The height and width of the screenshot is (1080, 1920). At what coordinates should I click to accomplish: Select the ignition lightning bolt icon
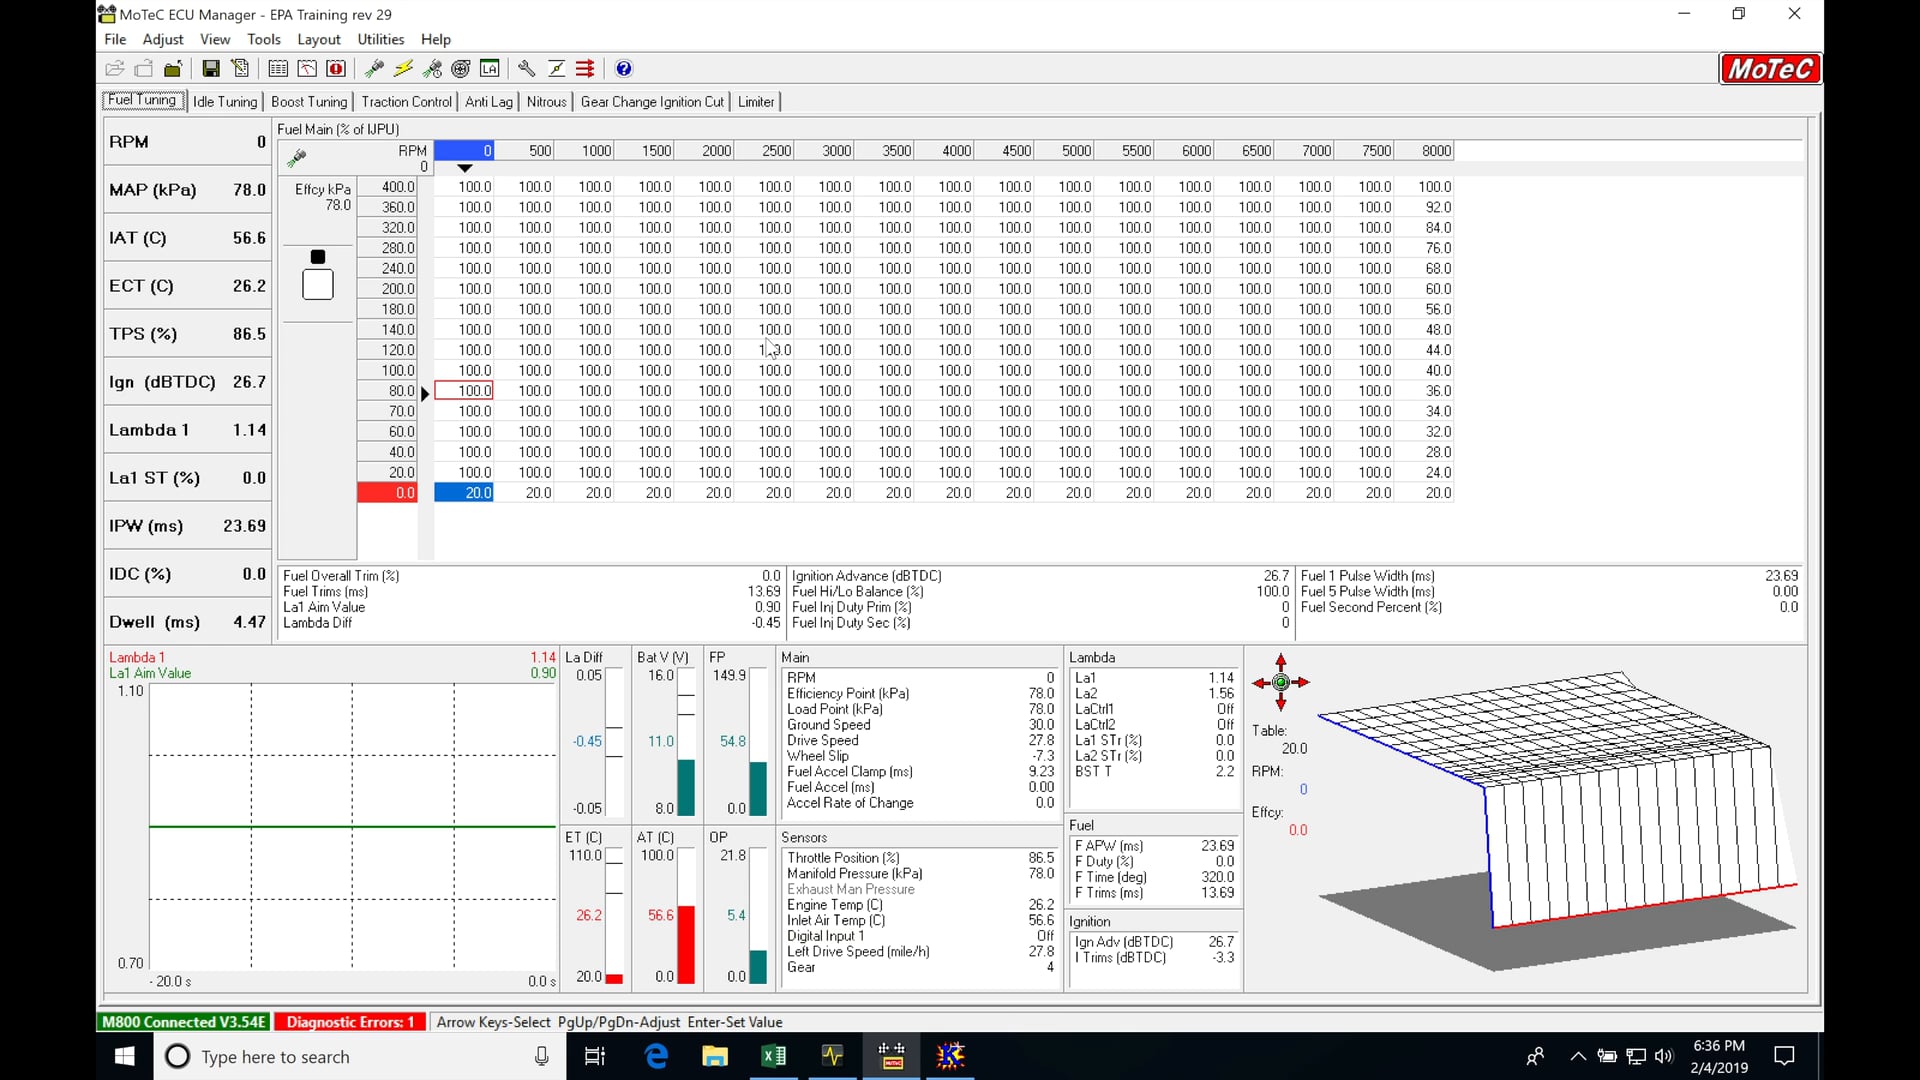(x=403, y=68)
